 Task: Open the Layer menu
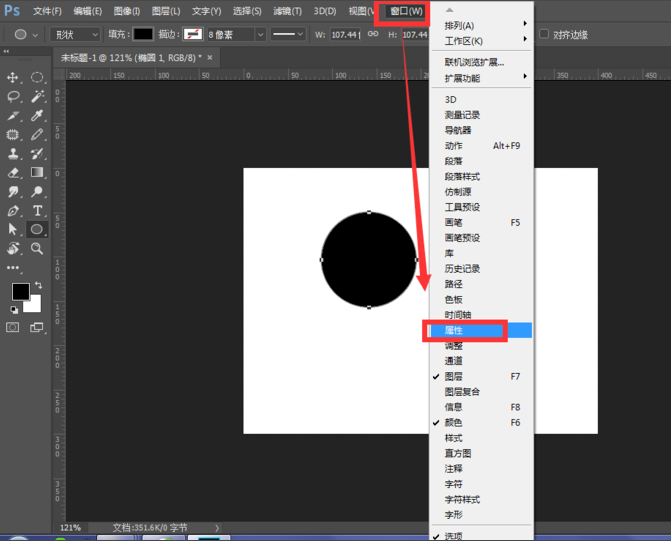(x=166, y=11)
